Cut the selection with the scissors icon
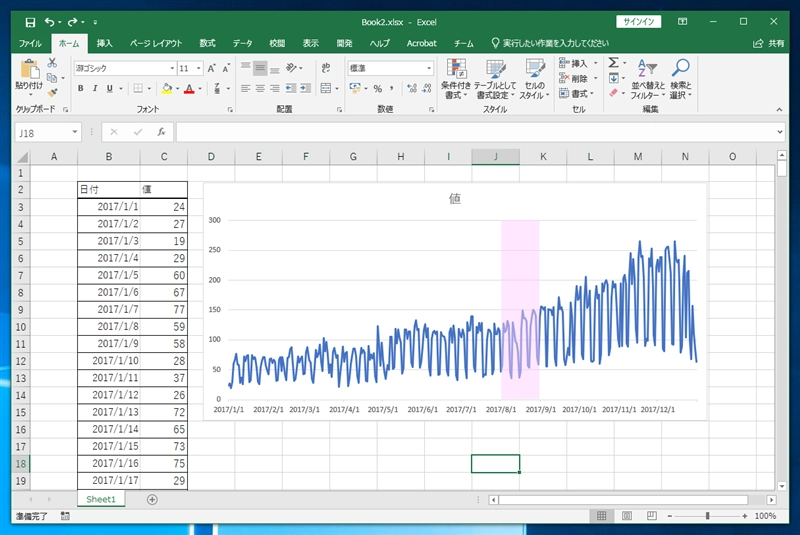The width and height of the screenshot is (800, 535). point(52,63)
